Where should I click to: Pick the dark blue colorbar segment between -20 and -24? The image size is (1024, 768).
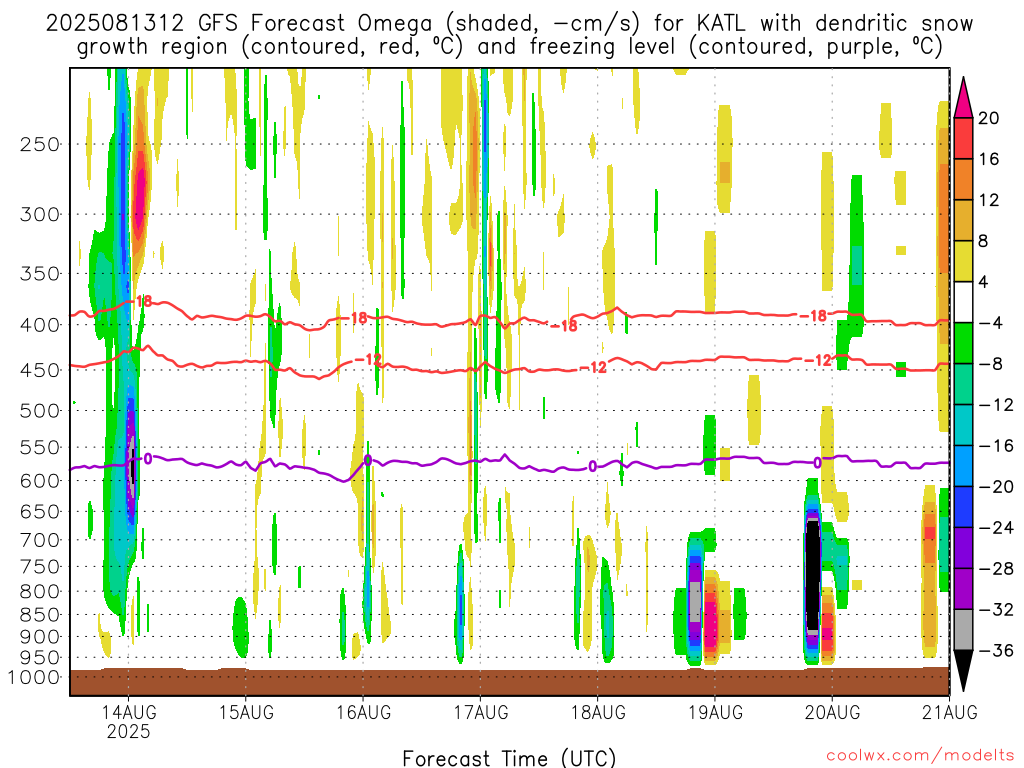coord(963,507)
